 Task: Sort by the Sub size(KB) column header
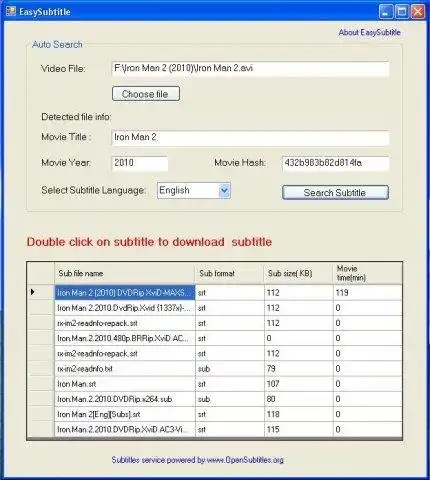pyautogui.click(x=298, y=273)
